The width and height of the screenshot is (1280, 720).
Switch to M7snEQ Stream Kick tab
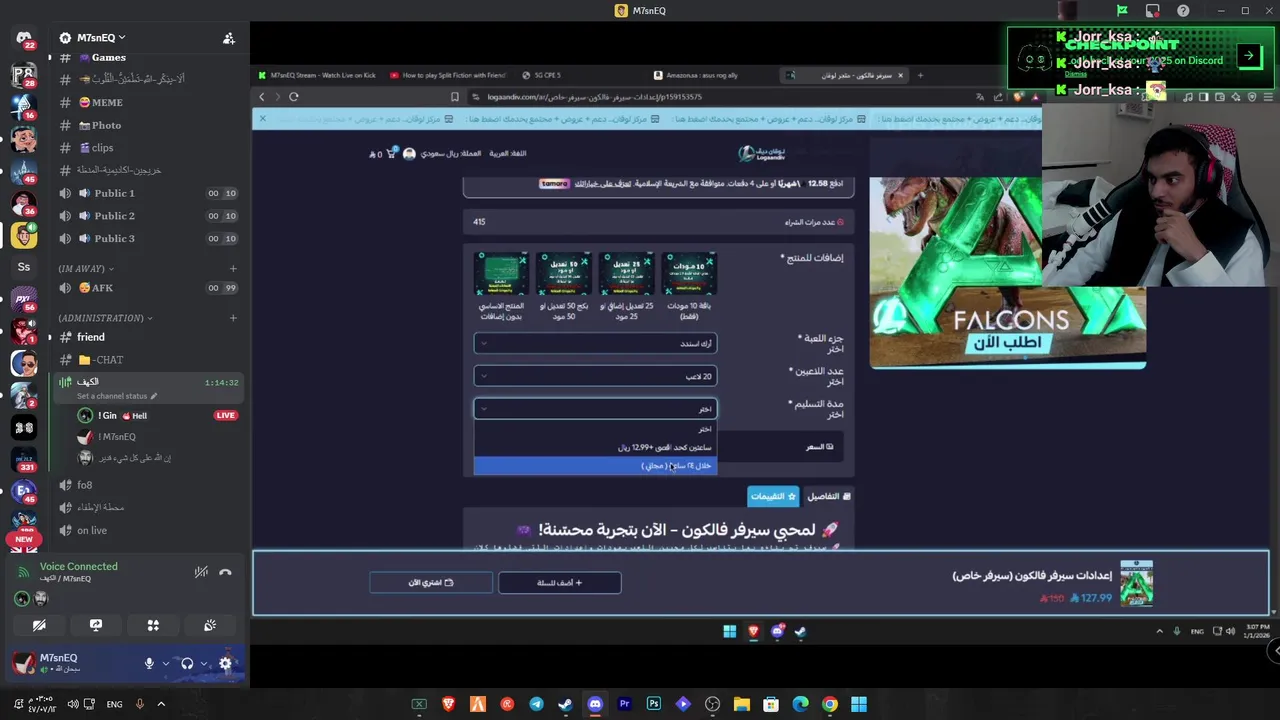pyautogui.click(x=316, y=75)
